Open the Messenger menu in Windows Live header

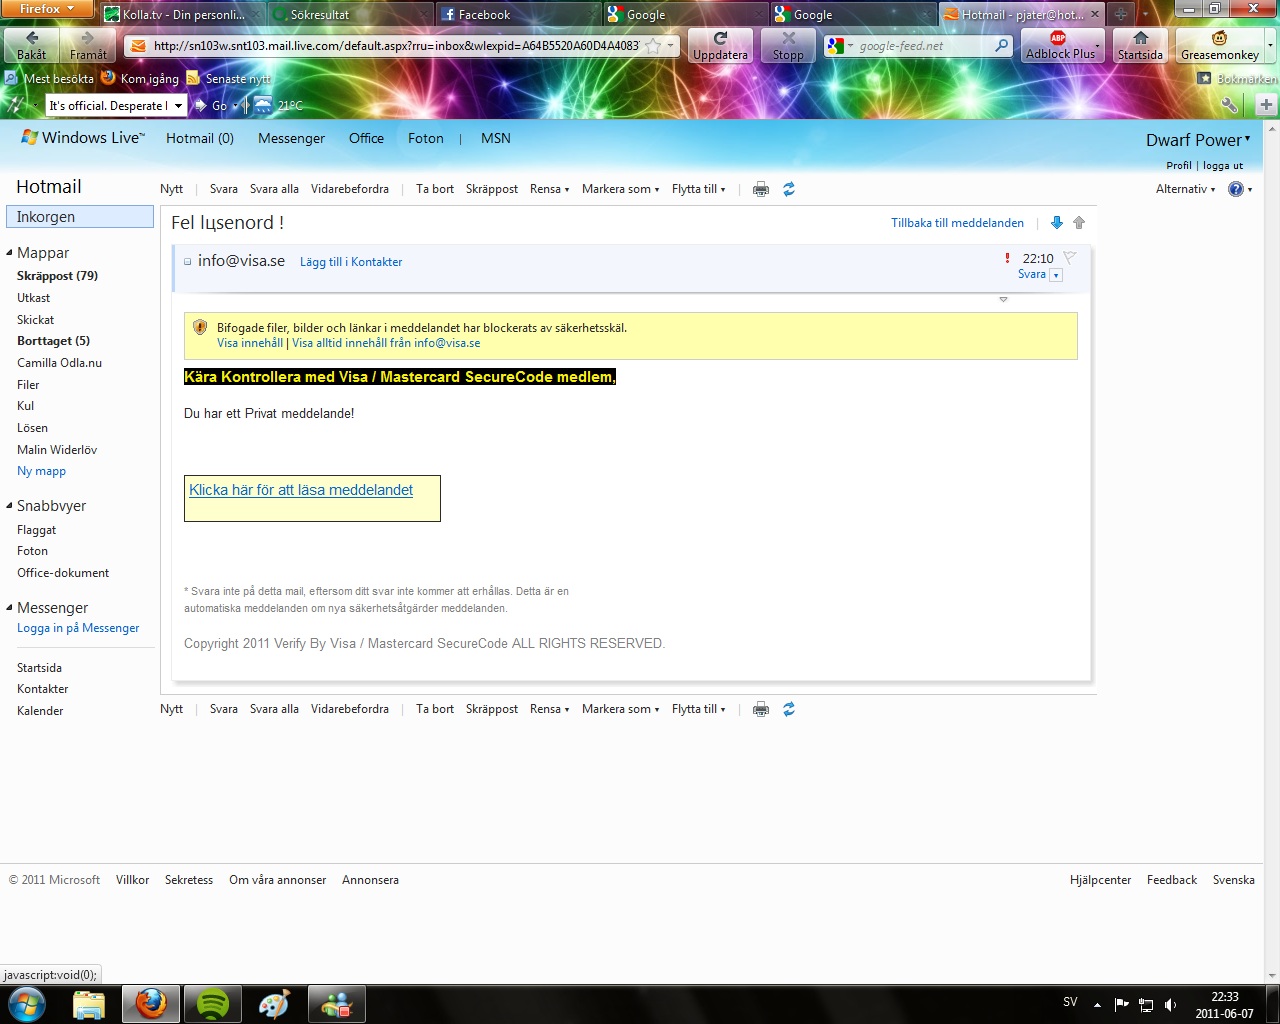pos(291,139)
